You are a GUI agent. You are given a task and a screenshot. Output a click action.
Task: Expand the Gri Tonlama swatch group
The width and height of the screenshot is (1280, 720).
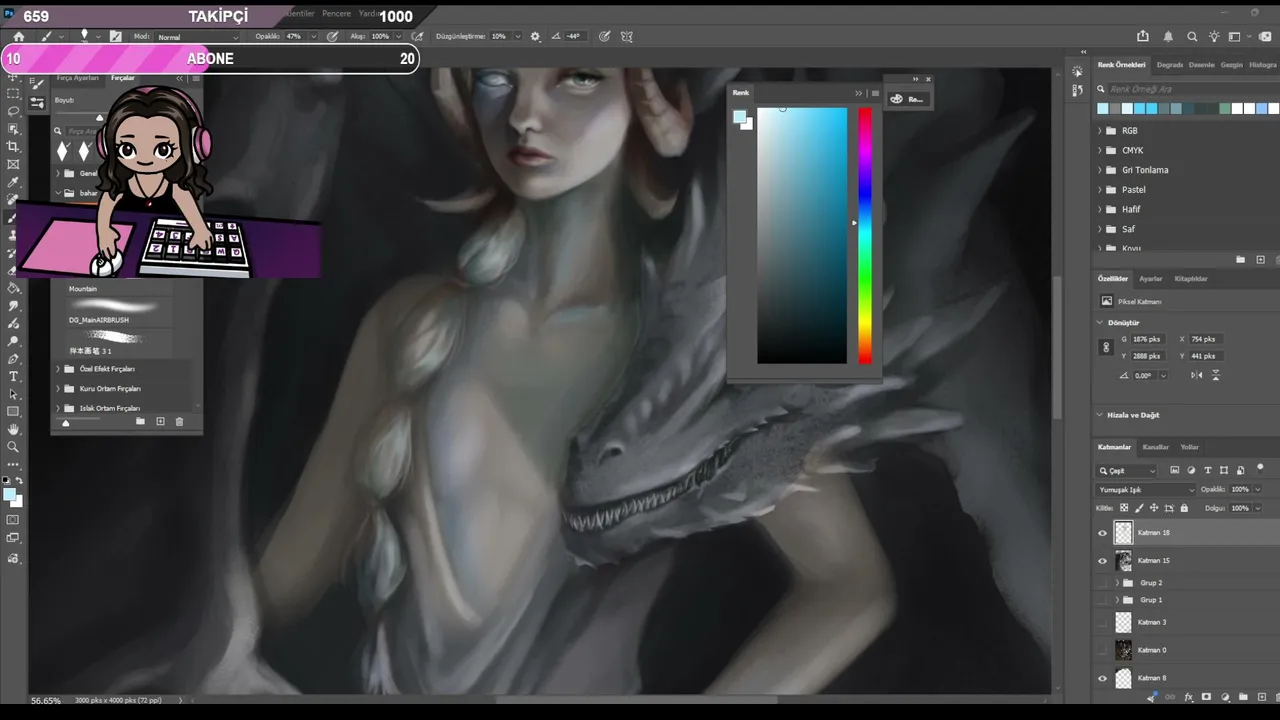pyautogui.click(x=1100, y=170)
